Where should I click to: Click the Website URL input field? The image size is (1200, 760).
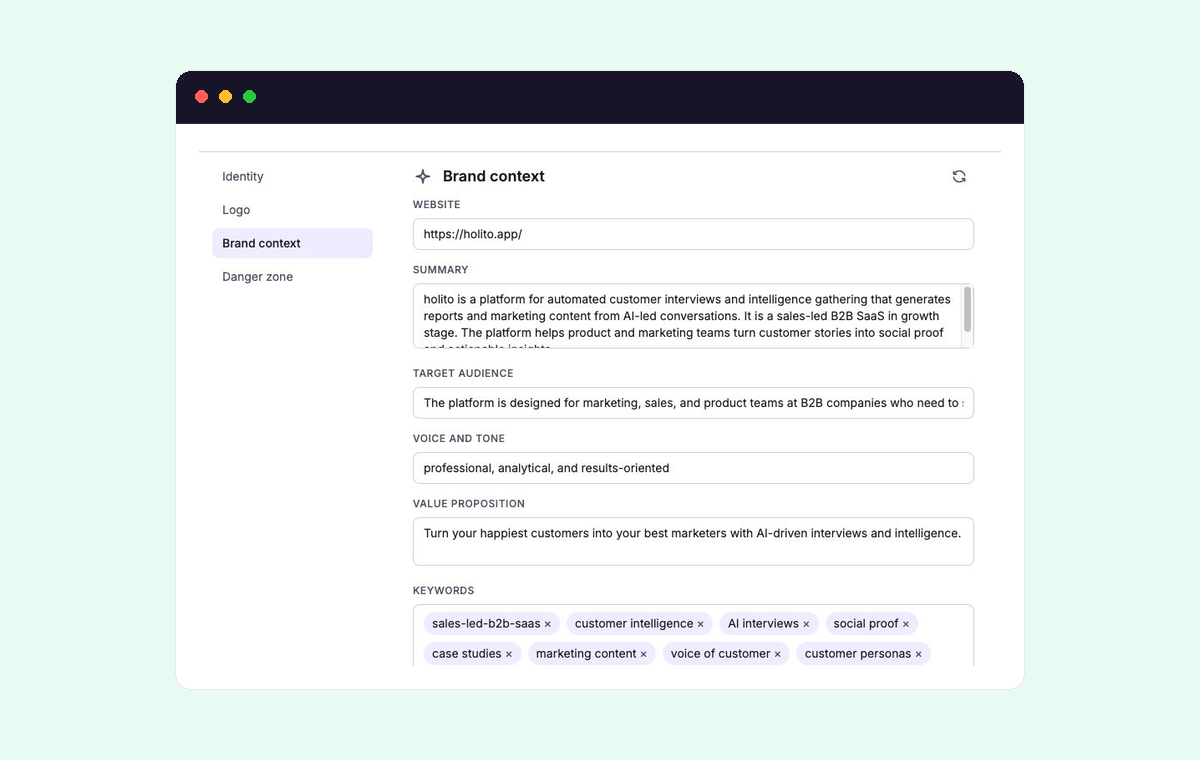click(693, 234)
